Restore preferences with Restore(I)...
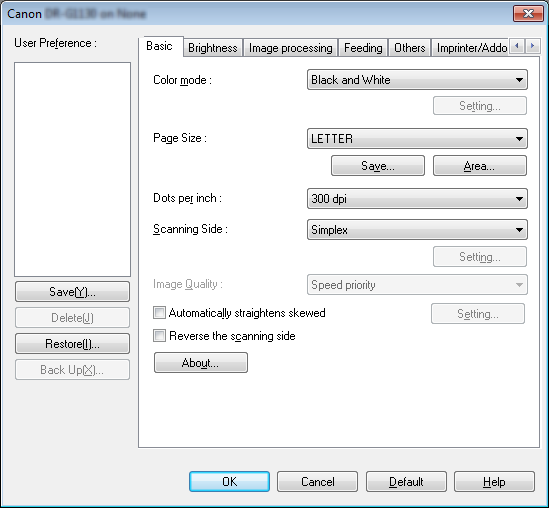Image resolution: width=549 pixels, height=508 pixels. click(72, 344)
